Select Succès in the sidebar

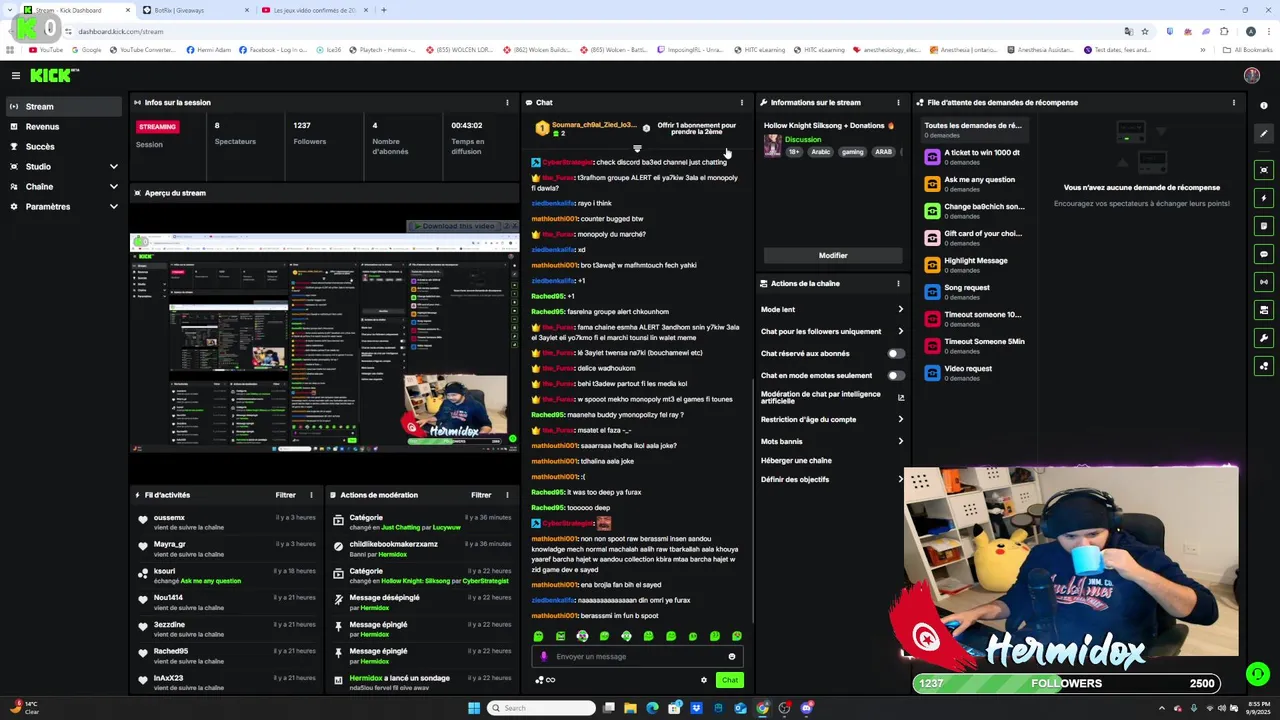click(63, 146)
